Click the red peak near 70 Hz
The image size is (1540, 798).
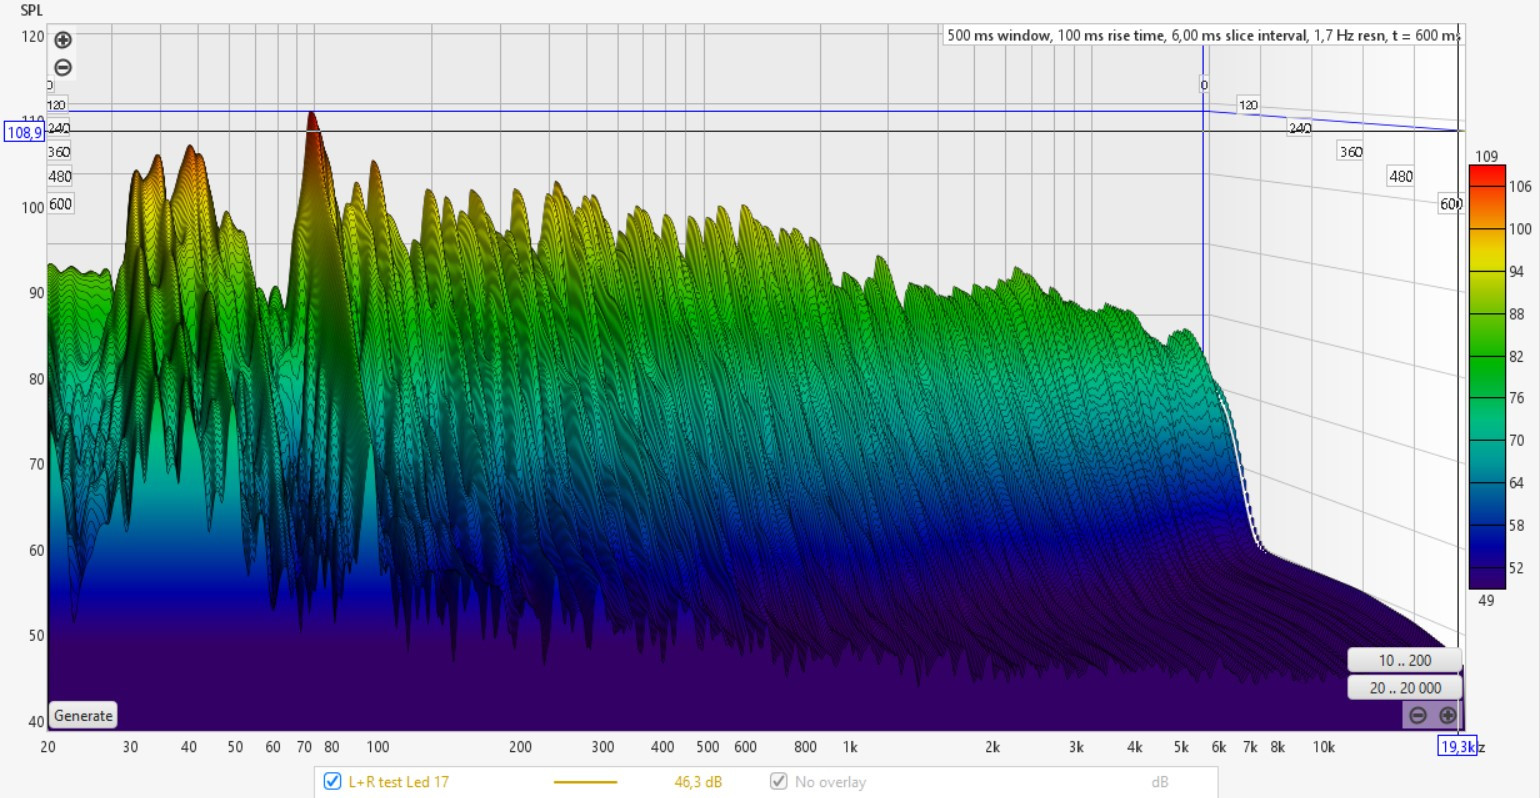pyautogui.click(x=312, y=125)
